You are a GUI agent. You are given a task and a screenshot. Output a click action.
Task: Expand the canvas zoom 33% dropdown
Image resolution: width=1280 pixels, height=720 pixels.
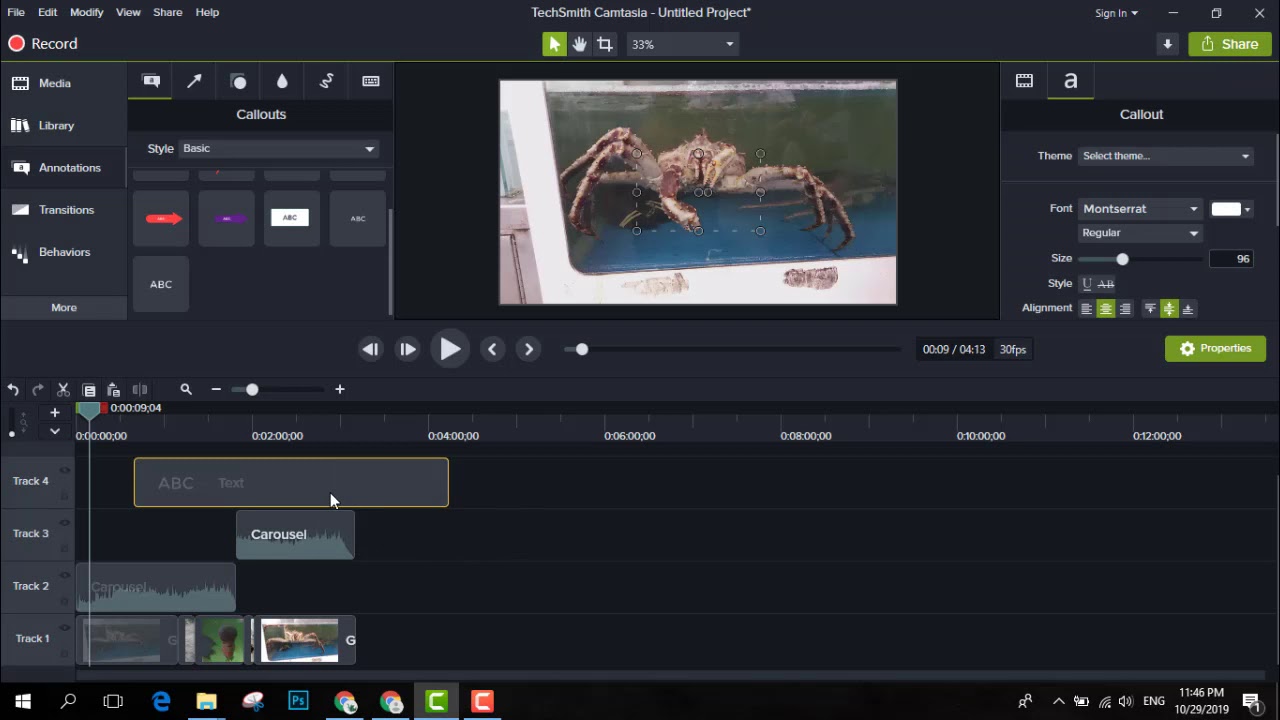tap(682, 44)
